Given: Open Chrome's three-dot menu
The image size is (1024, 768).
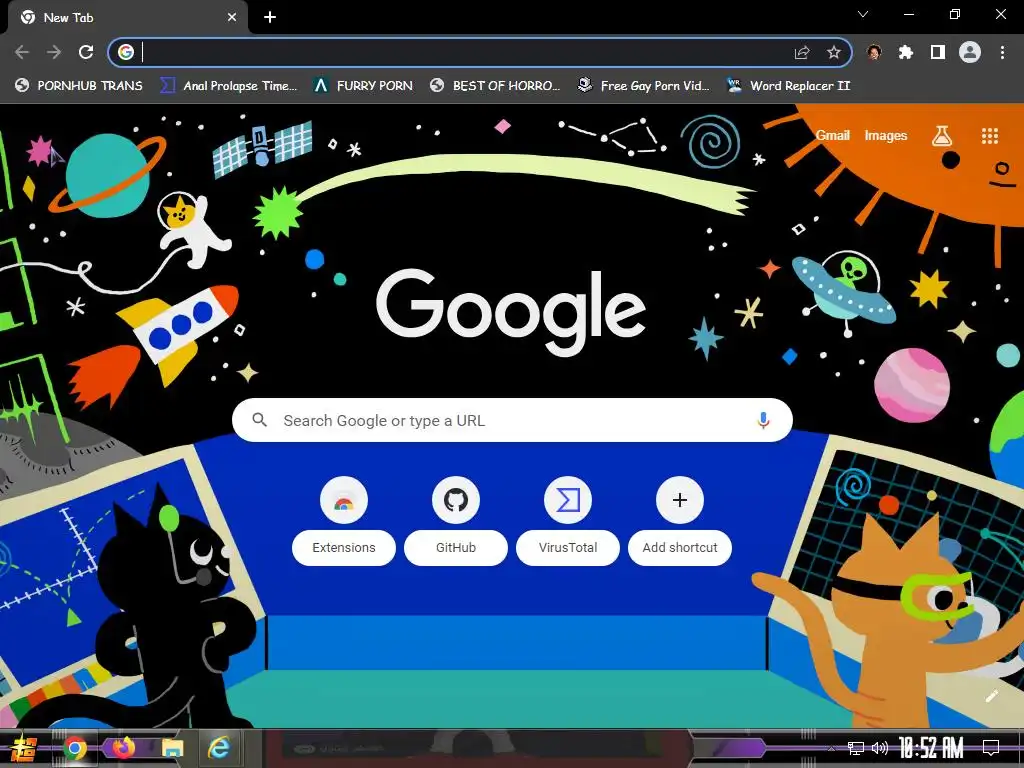Looking at the screenshot, I should pyautogui.click(x=1002, y=52).
